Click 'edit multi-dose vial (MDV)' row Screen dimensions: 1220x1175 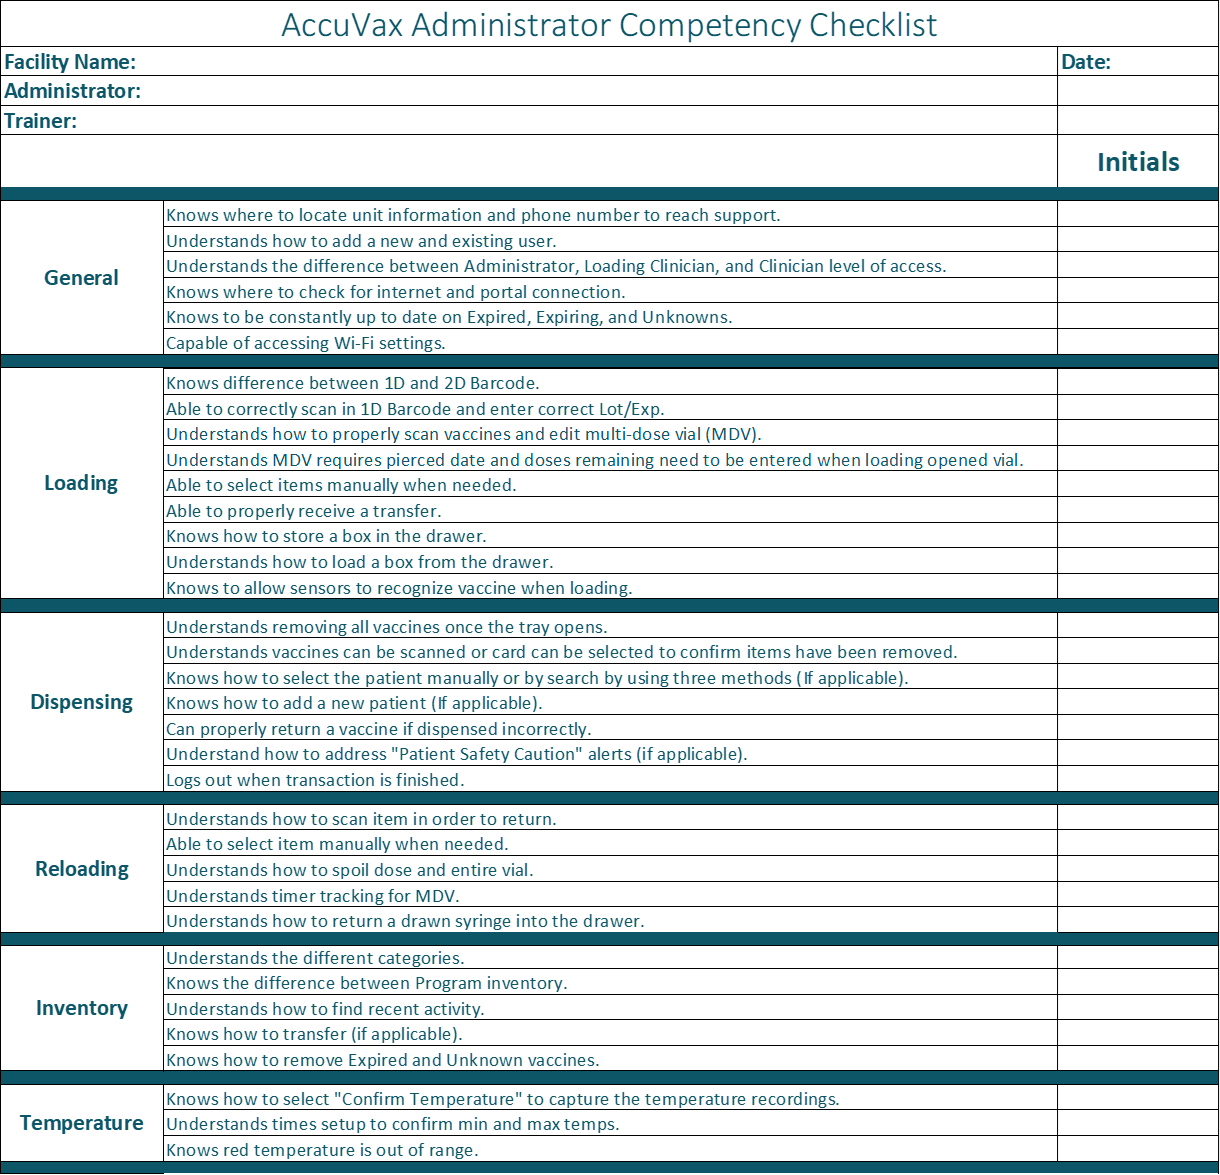point(610,433)
